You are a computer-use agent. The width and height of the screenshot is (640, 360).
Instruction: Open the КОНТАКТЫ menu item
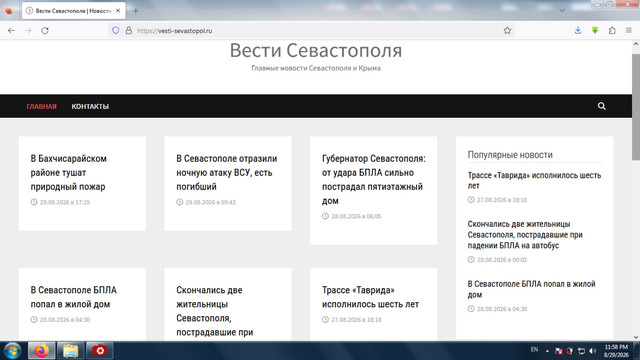pos(90,107)
